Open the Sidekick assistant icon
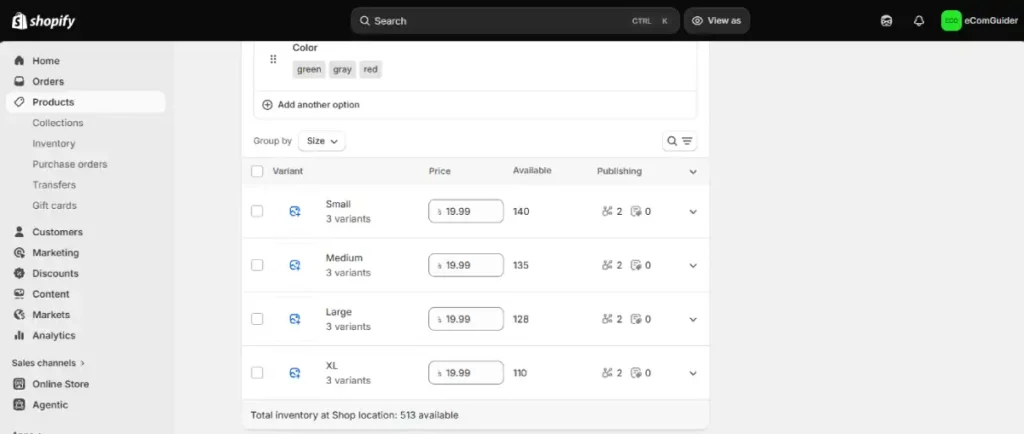1024x434 pixels. [x=886, y=21]
